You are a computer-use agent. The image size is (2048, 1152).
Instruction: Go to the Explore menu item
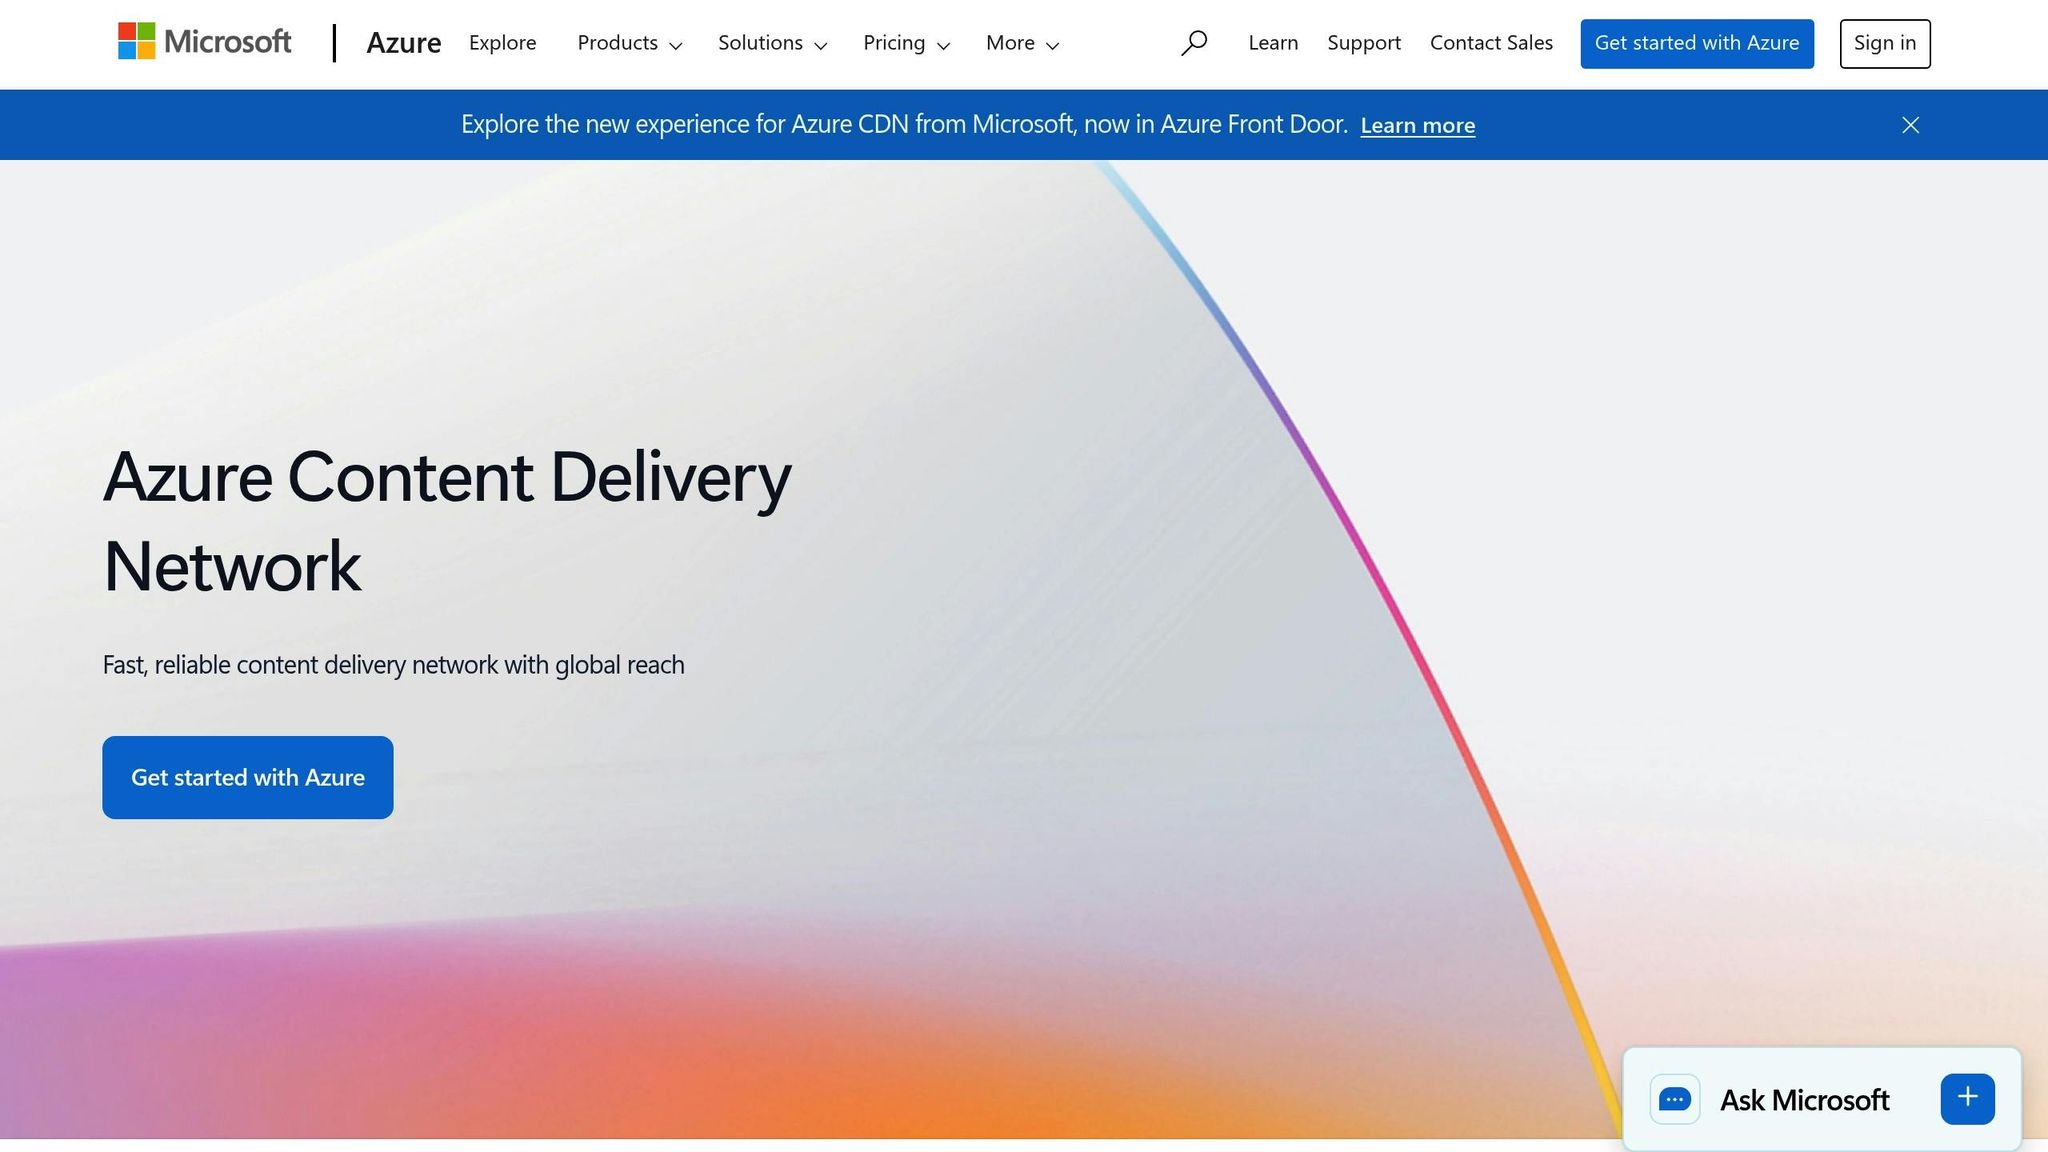tap(502, 43)
